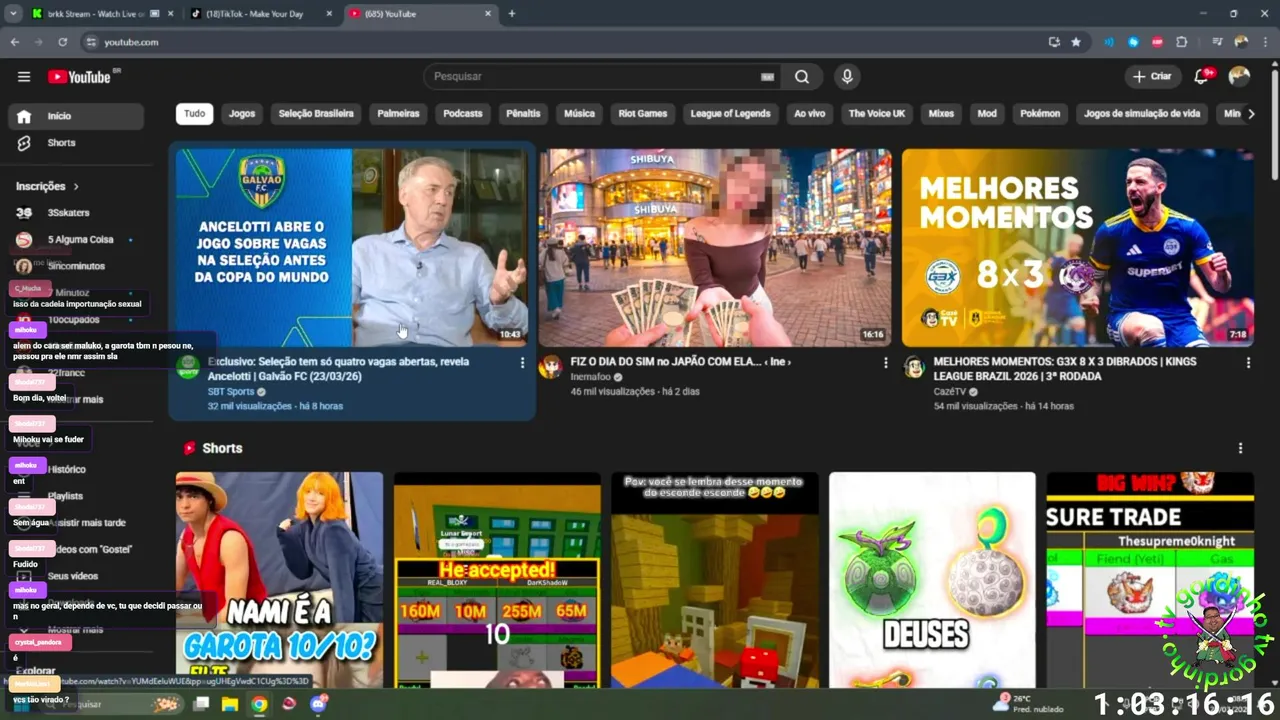This screenshot has height=720, width=1280.
Task: Open options for Japão video
Action: coord(885,363)
